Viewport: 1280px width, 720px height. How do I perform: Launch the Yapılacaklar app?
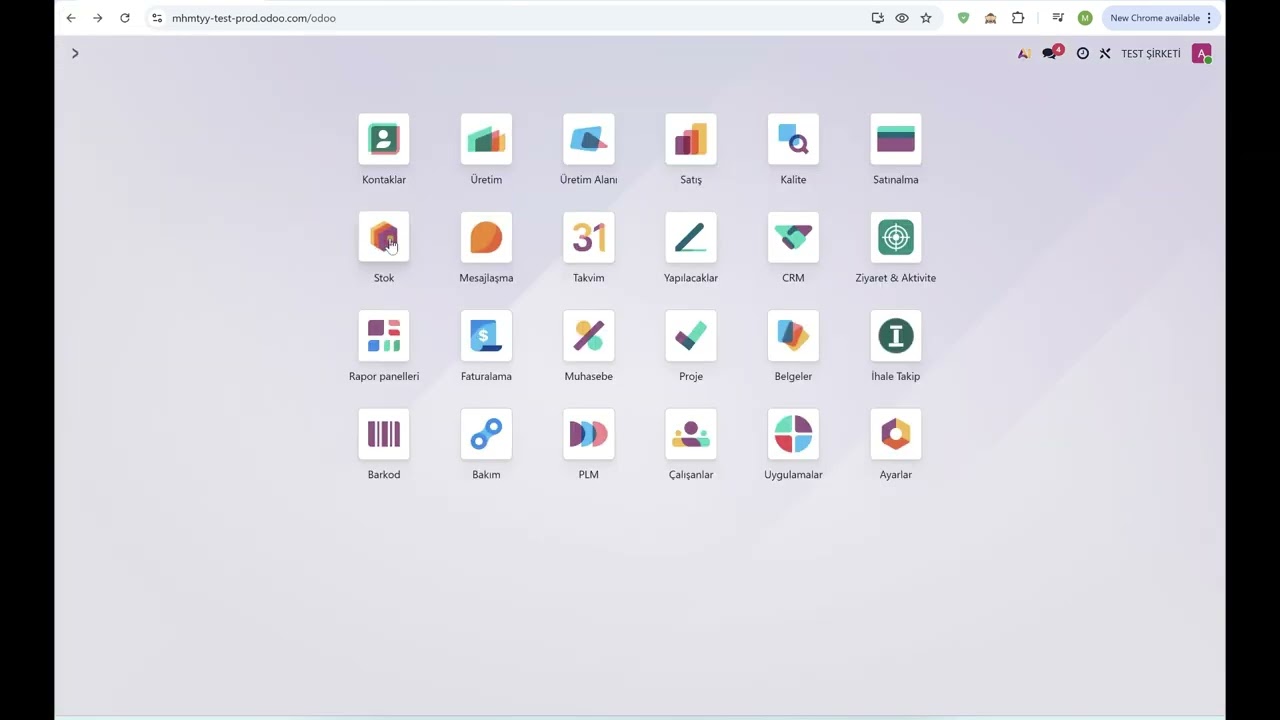(x=691, y=237)
